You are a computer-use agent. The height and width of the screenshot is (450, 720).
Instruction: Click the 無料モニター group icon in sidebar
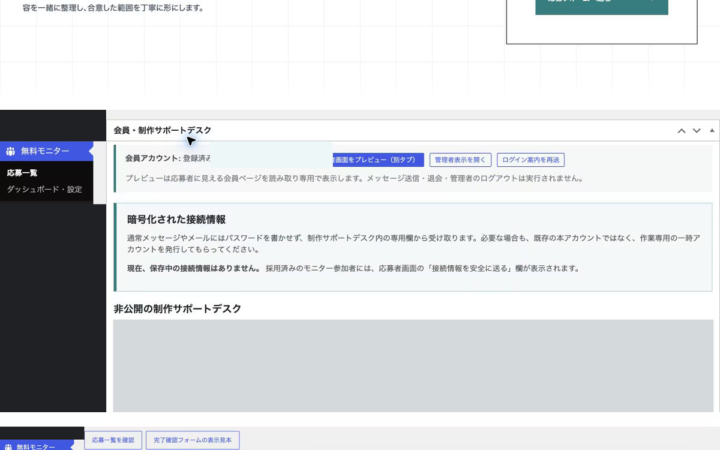(11, 151)
